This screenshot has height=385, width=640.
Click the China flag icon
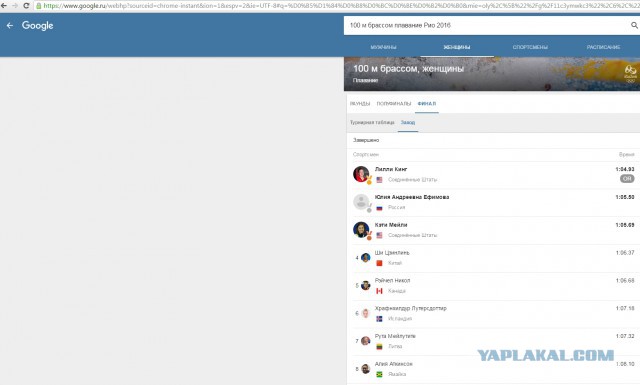379,263
